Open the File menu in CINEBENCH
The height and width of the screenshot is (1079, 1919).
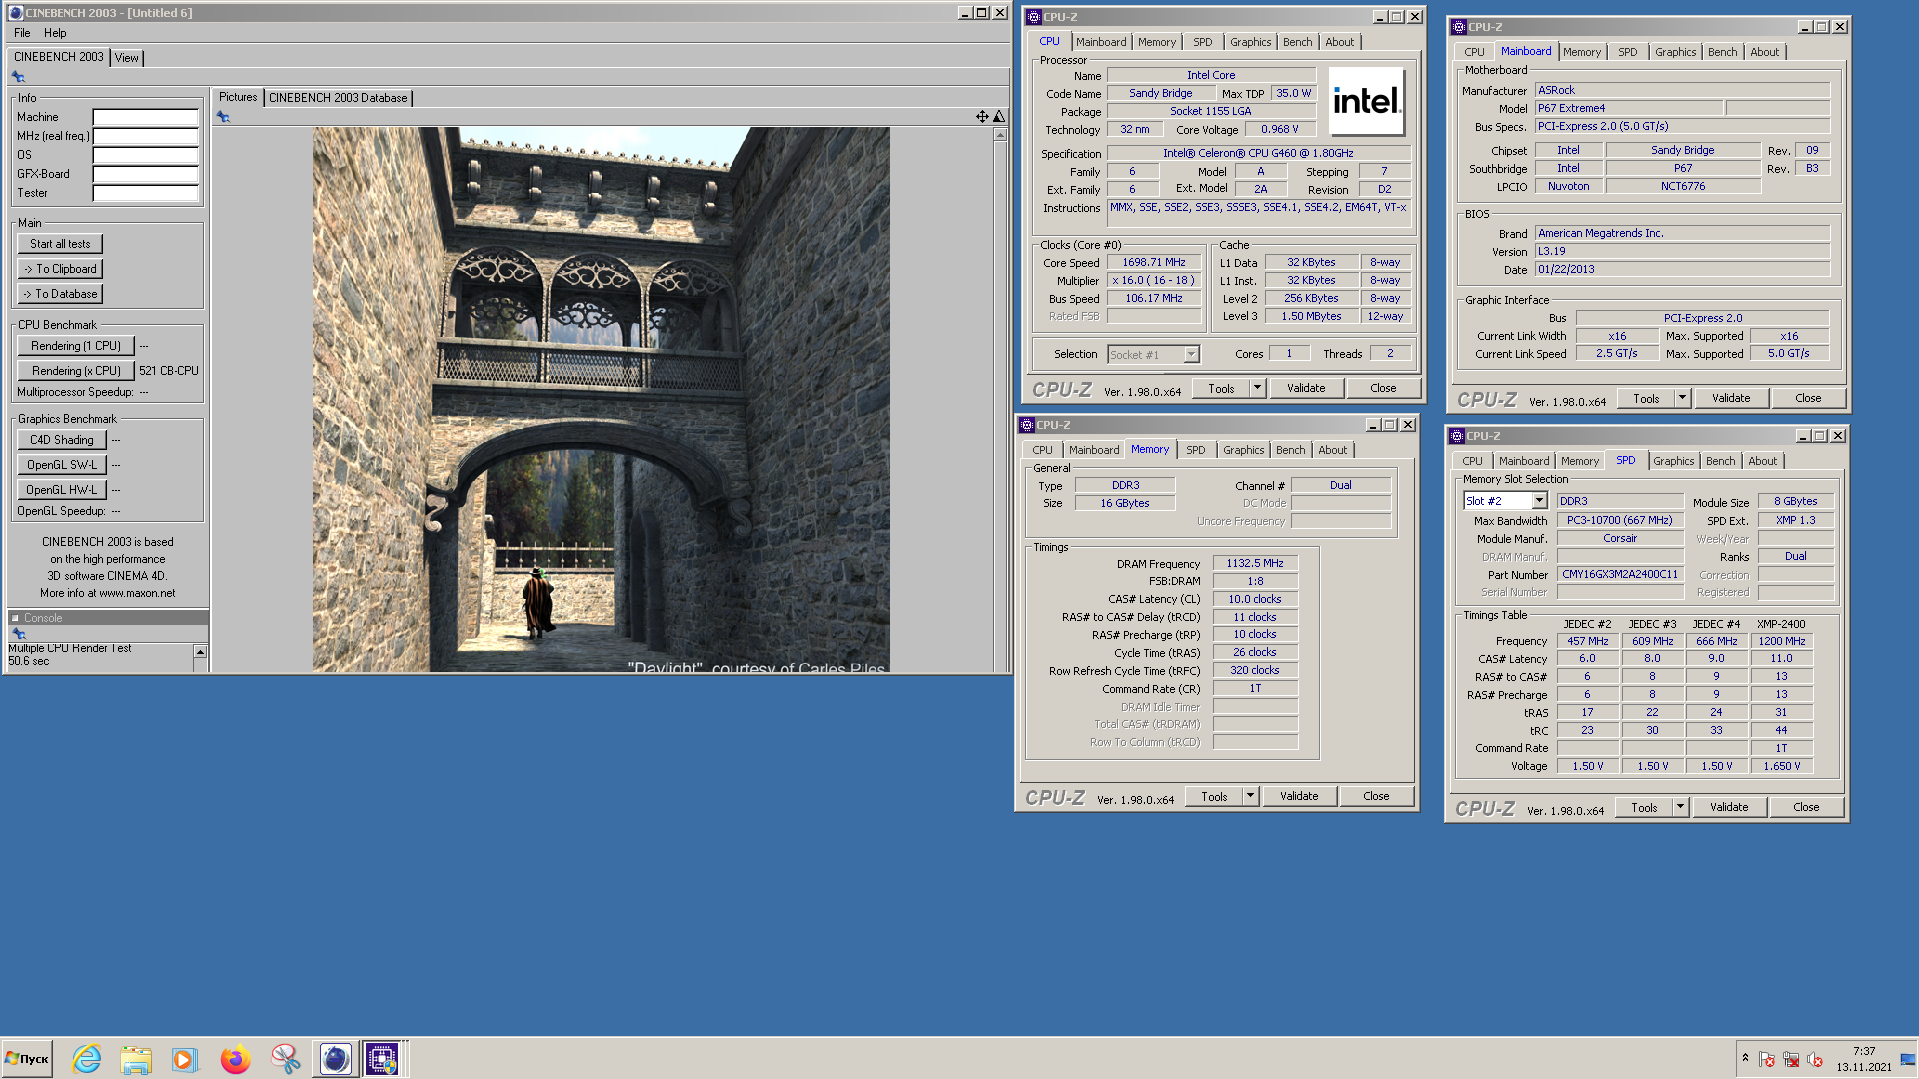[x=22, y=33]
